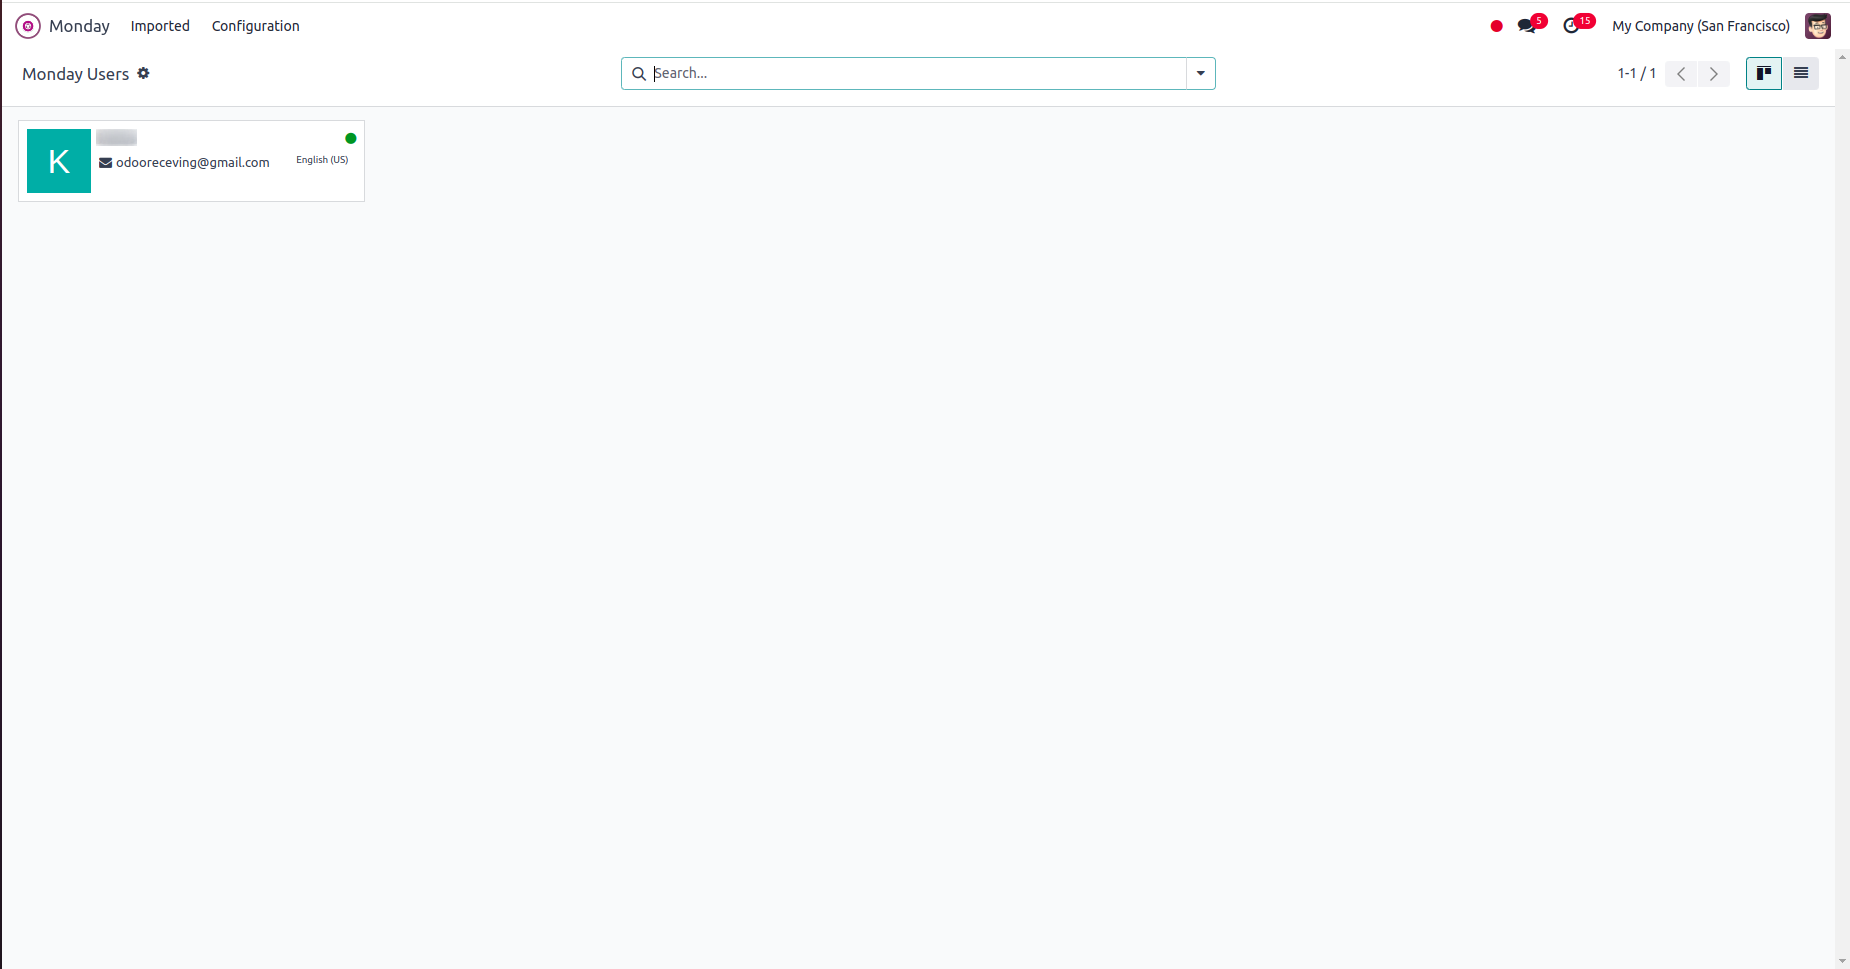The image size is (1850, 969).
Task: Open the conversations messages icon
Action: coord(1527,26)
